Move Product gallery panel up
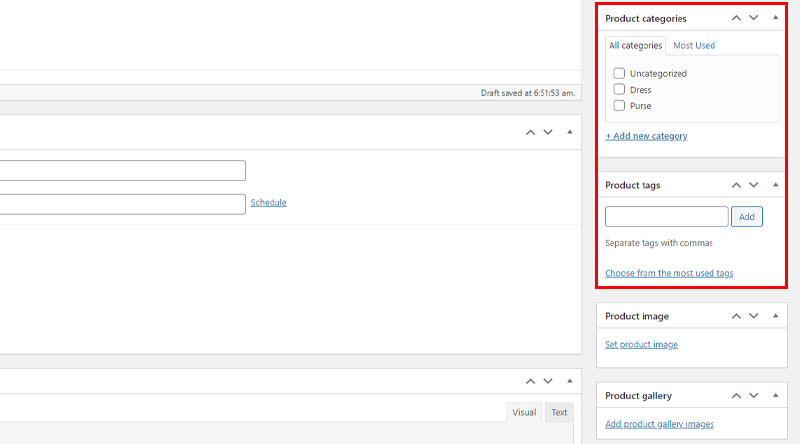The image size is (800, 444). coord(736,396)
